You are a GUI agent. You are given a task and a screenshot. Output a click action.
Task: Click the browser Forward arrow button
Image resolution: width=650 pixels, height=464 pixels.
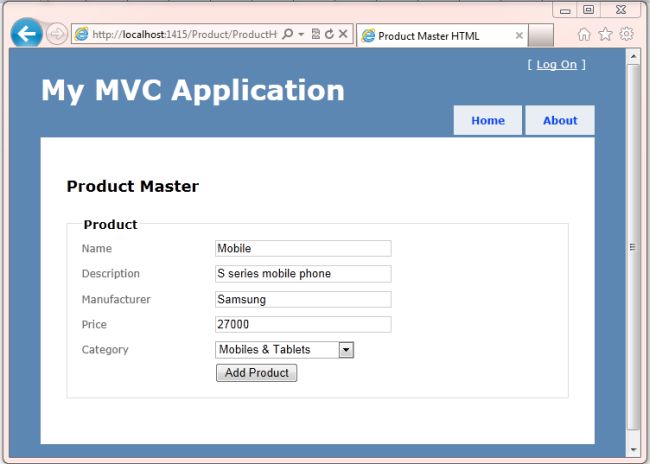click(57, 34)
